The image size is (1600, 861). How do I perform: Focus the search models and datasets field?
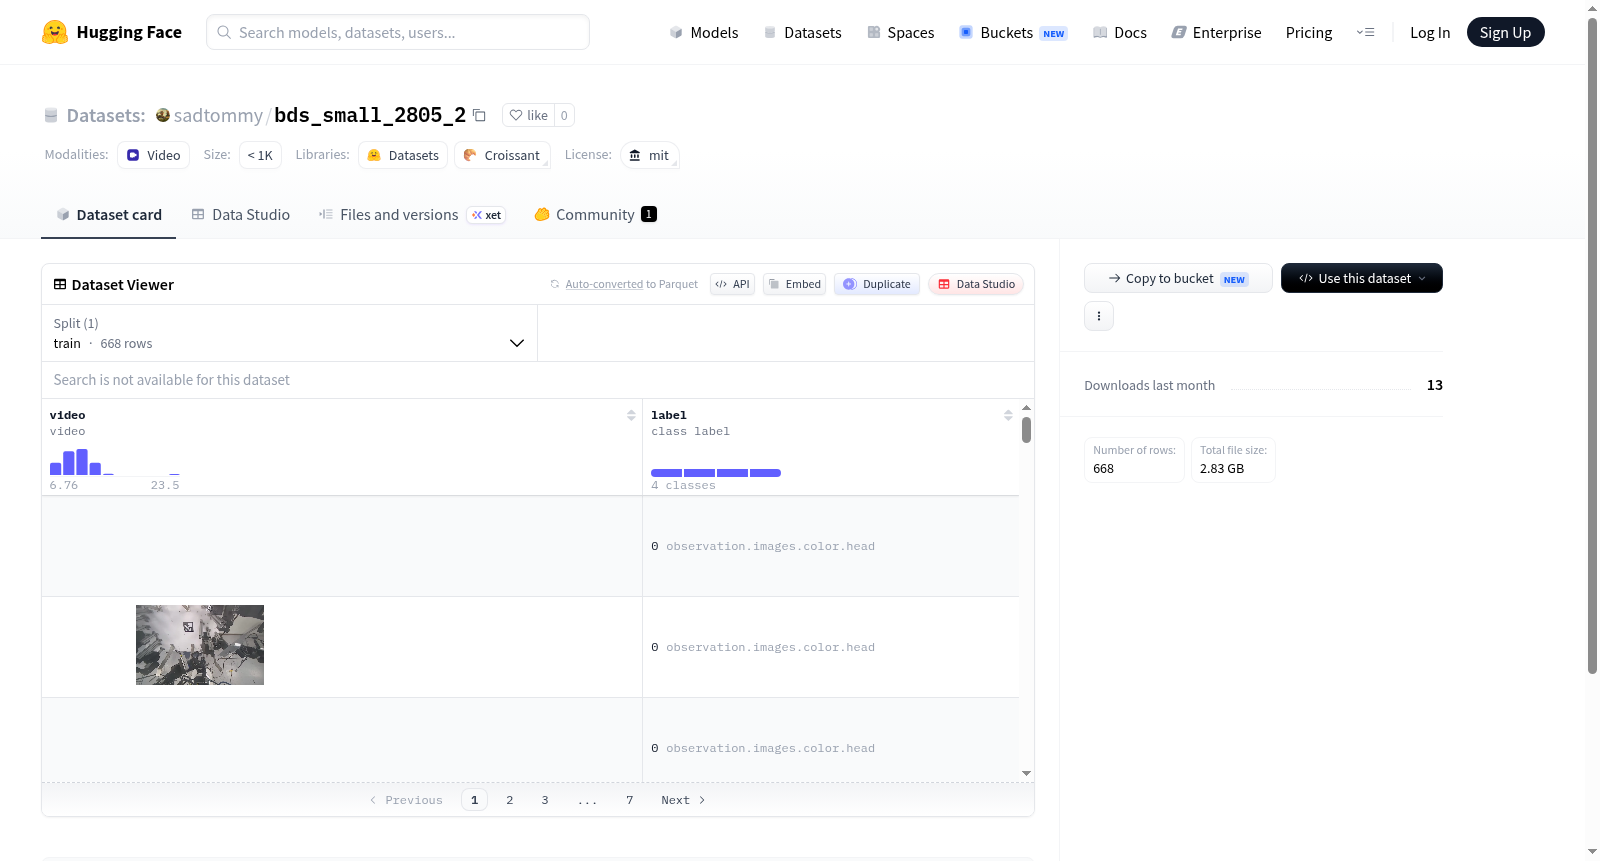[x=398, y=32]
